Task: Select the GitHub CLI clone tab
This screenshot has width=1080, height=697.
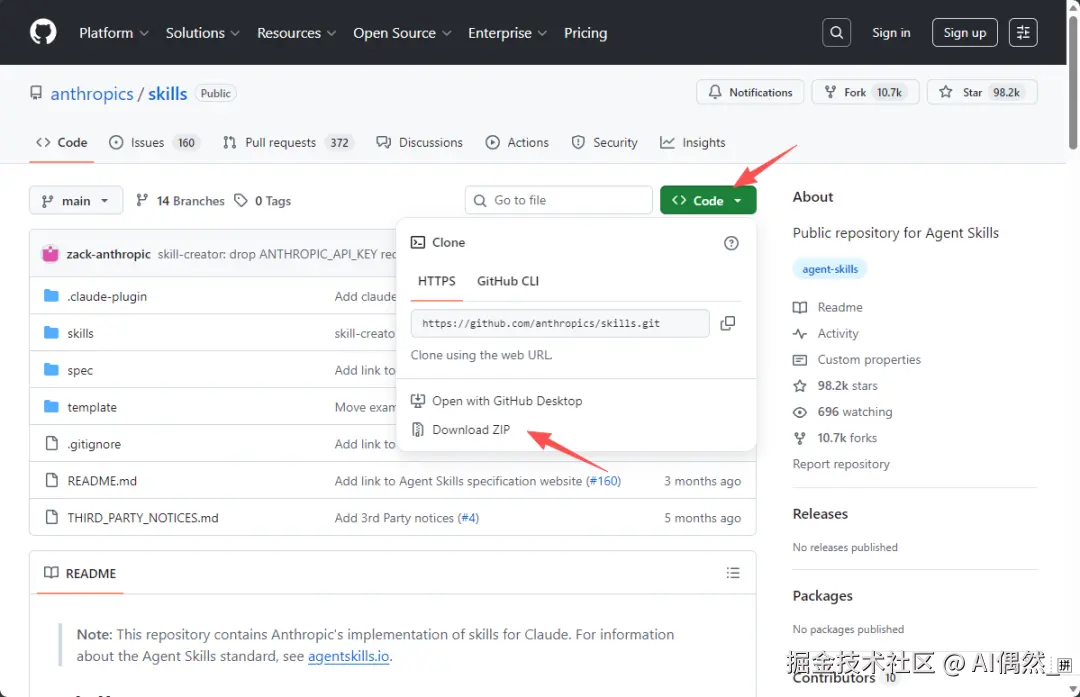Action: 508,281
